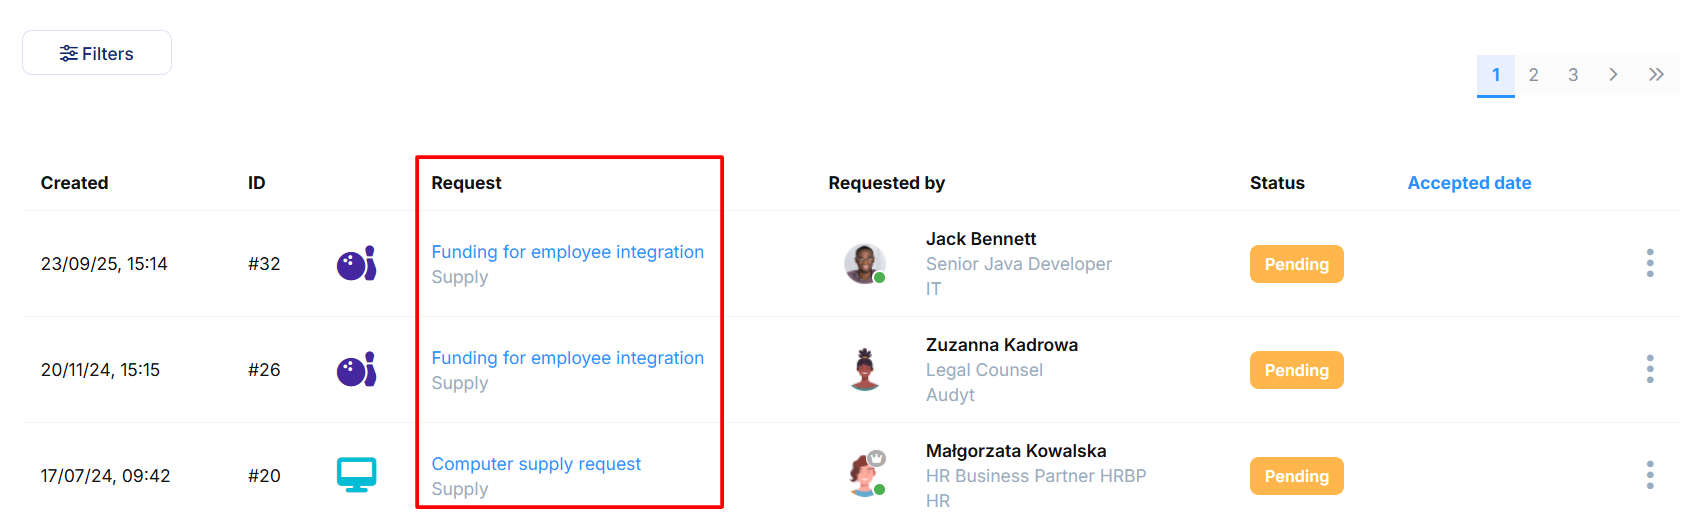Open the three-dot menu for request #32
The width and height of the screenshot is (1706, 526).
click(1650, 263)
